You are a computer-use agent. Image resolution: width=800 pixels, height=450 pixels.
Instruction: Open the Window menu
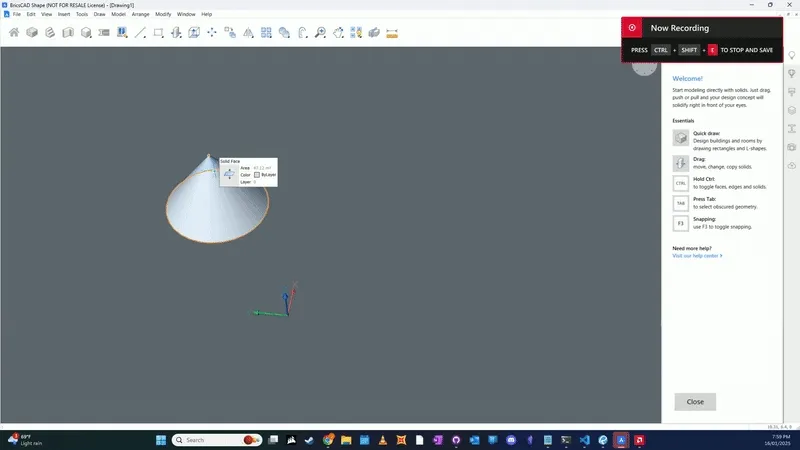pos(186,14)
